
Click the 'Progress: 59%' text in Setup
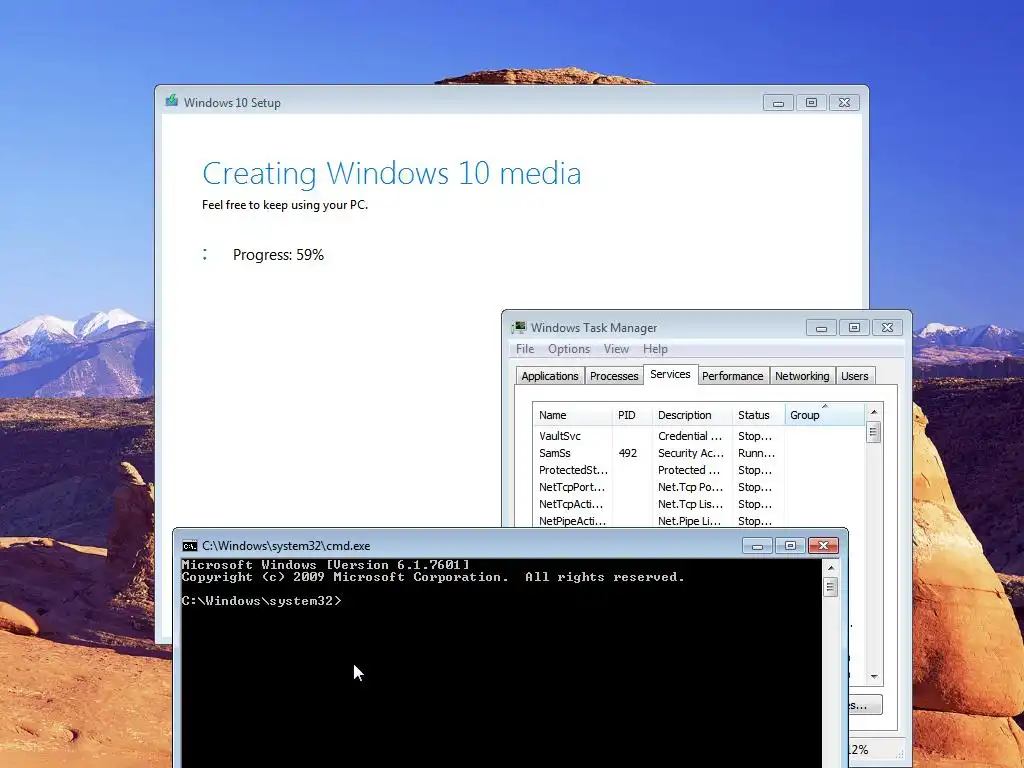click(x=278, y=255)
